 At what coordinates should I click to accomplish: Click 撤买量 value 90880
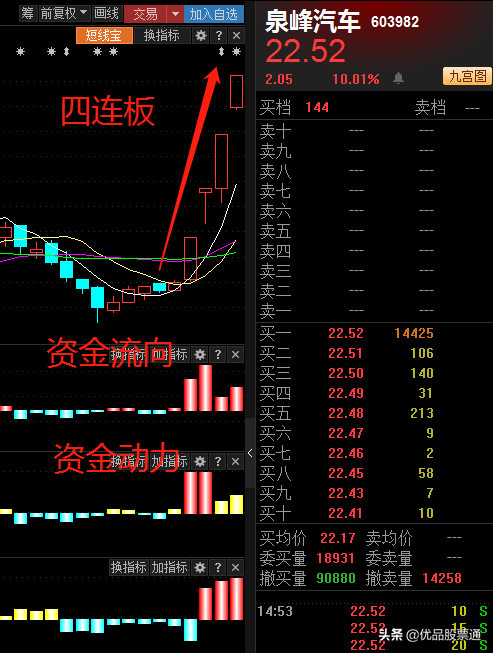tap(336, 578)
